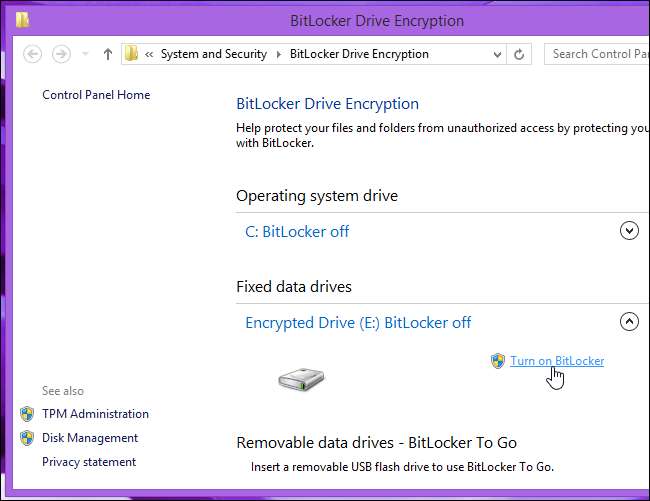The width and height of the screenshot is (650, 501).
Task: Select System and Security breadcrumb
Action: 216,54
